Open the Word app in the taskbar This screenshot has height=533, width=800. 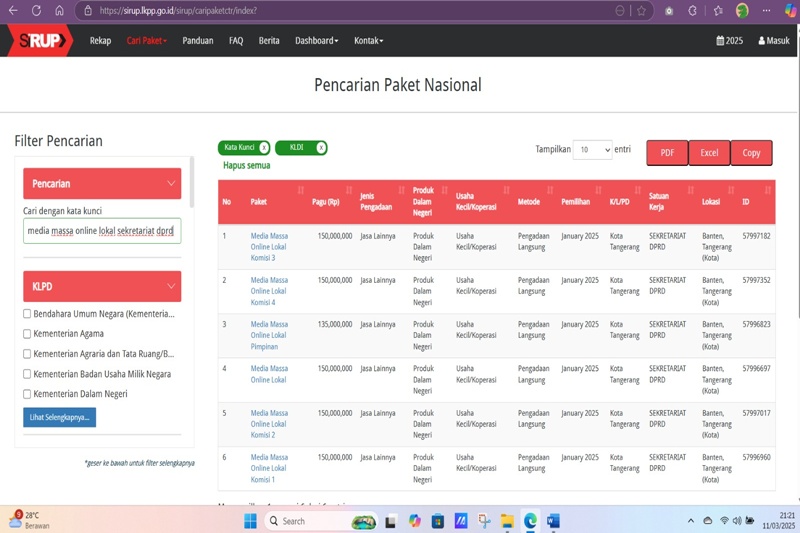tap(553, 521)
